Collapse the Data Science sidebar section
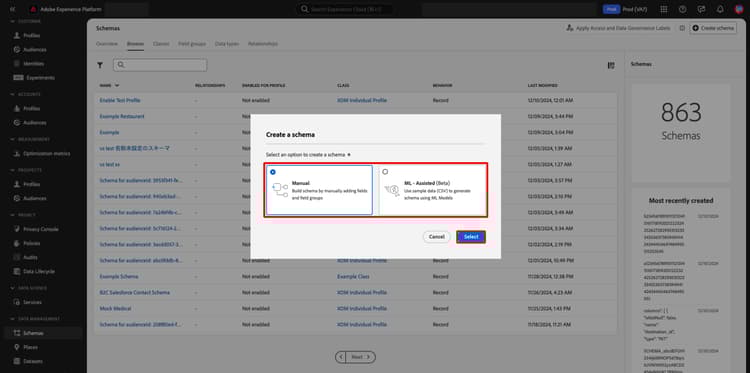The height and width of the screenshot is (373, 750). point(12,288)
